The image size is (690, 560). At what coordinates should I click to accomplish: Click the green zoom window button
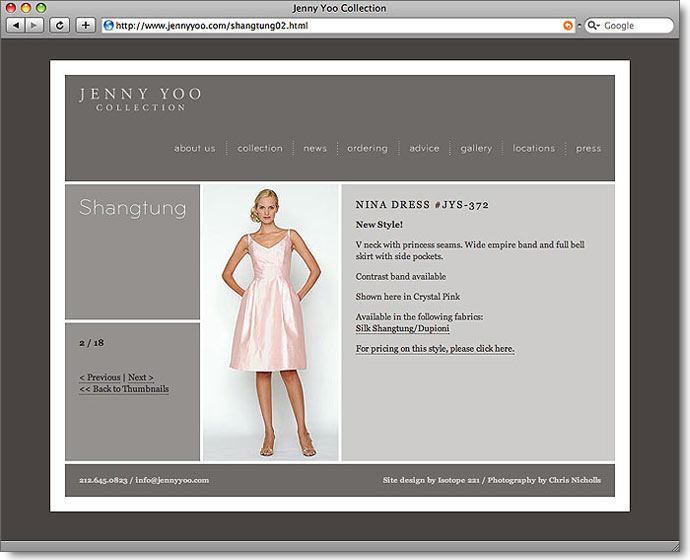pyautogui.click(x=41, y=7)
